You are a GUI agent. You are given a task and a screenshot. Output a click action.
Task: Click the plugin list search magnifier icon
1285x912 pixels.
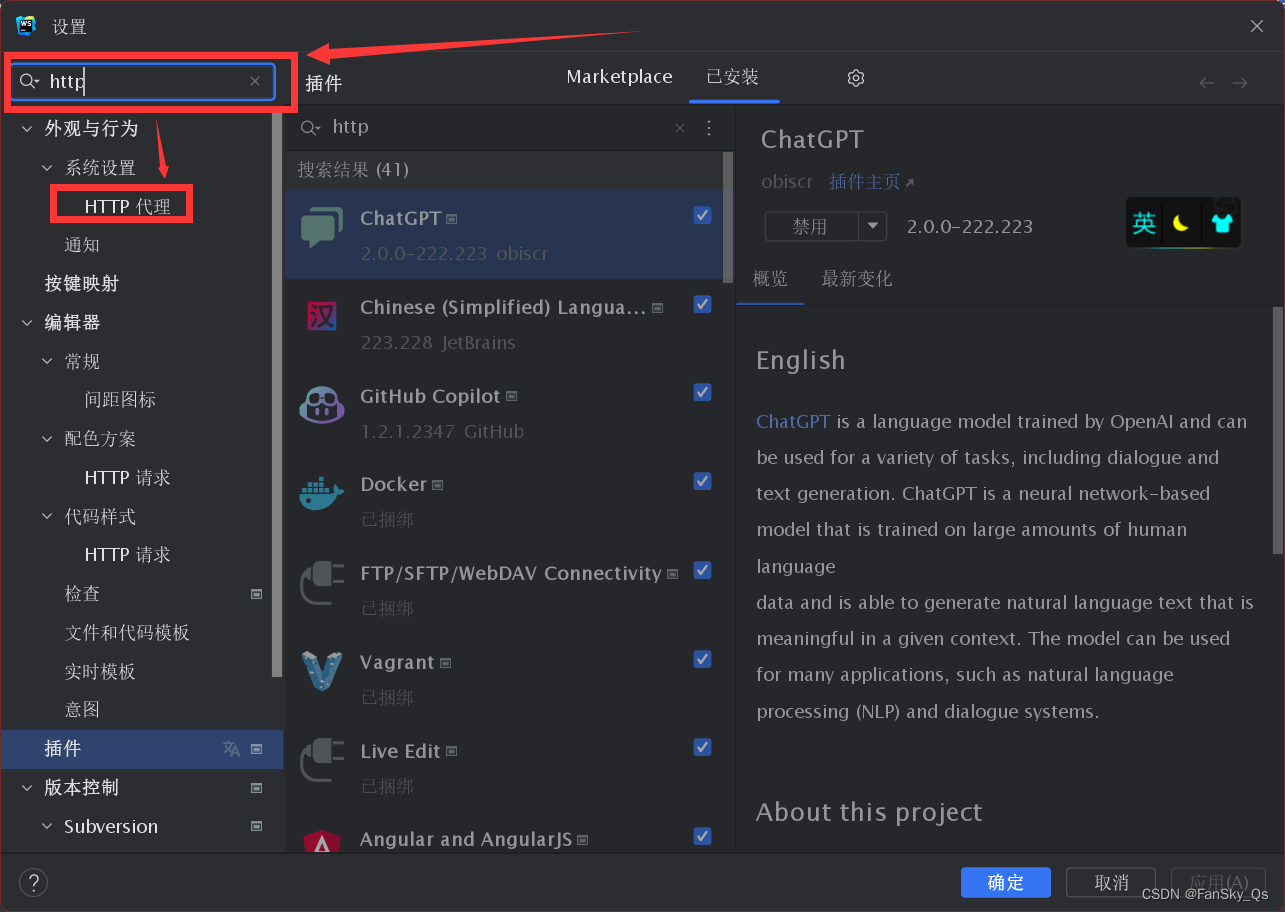(x=311, y=128)
